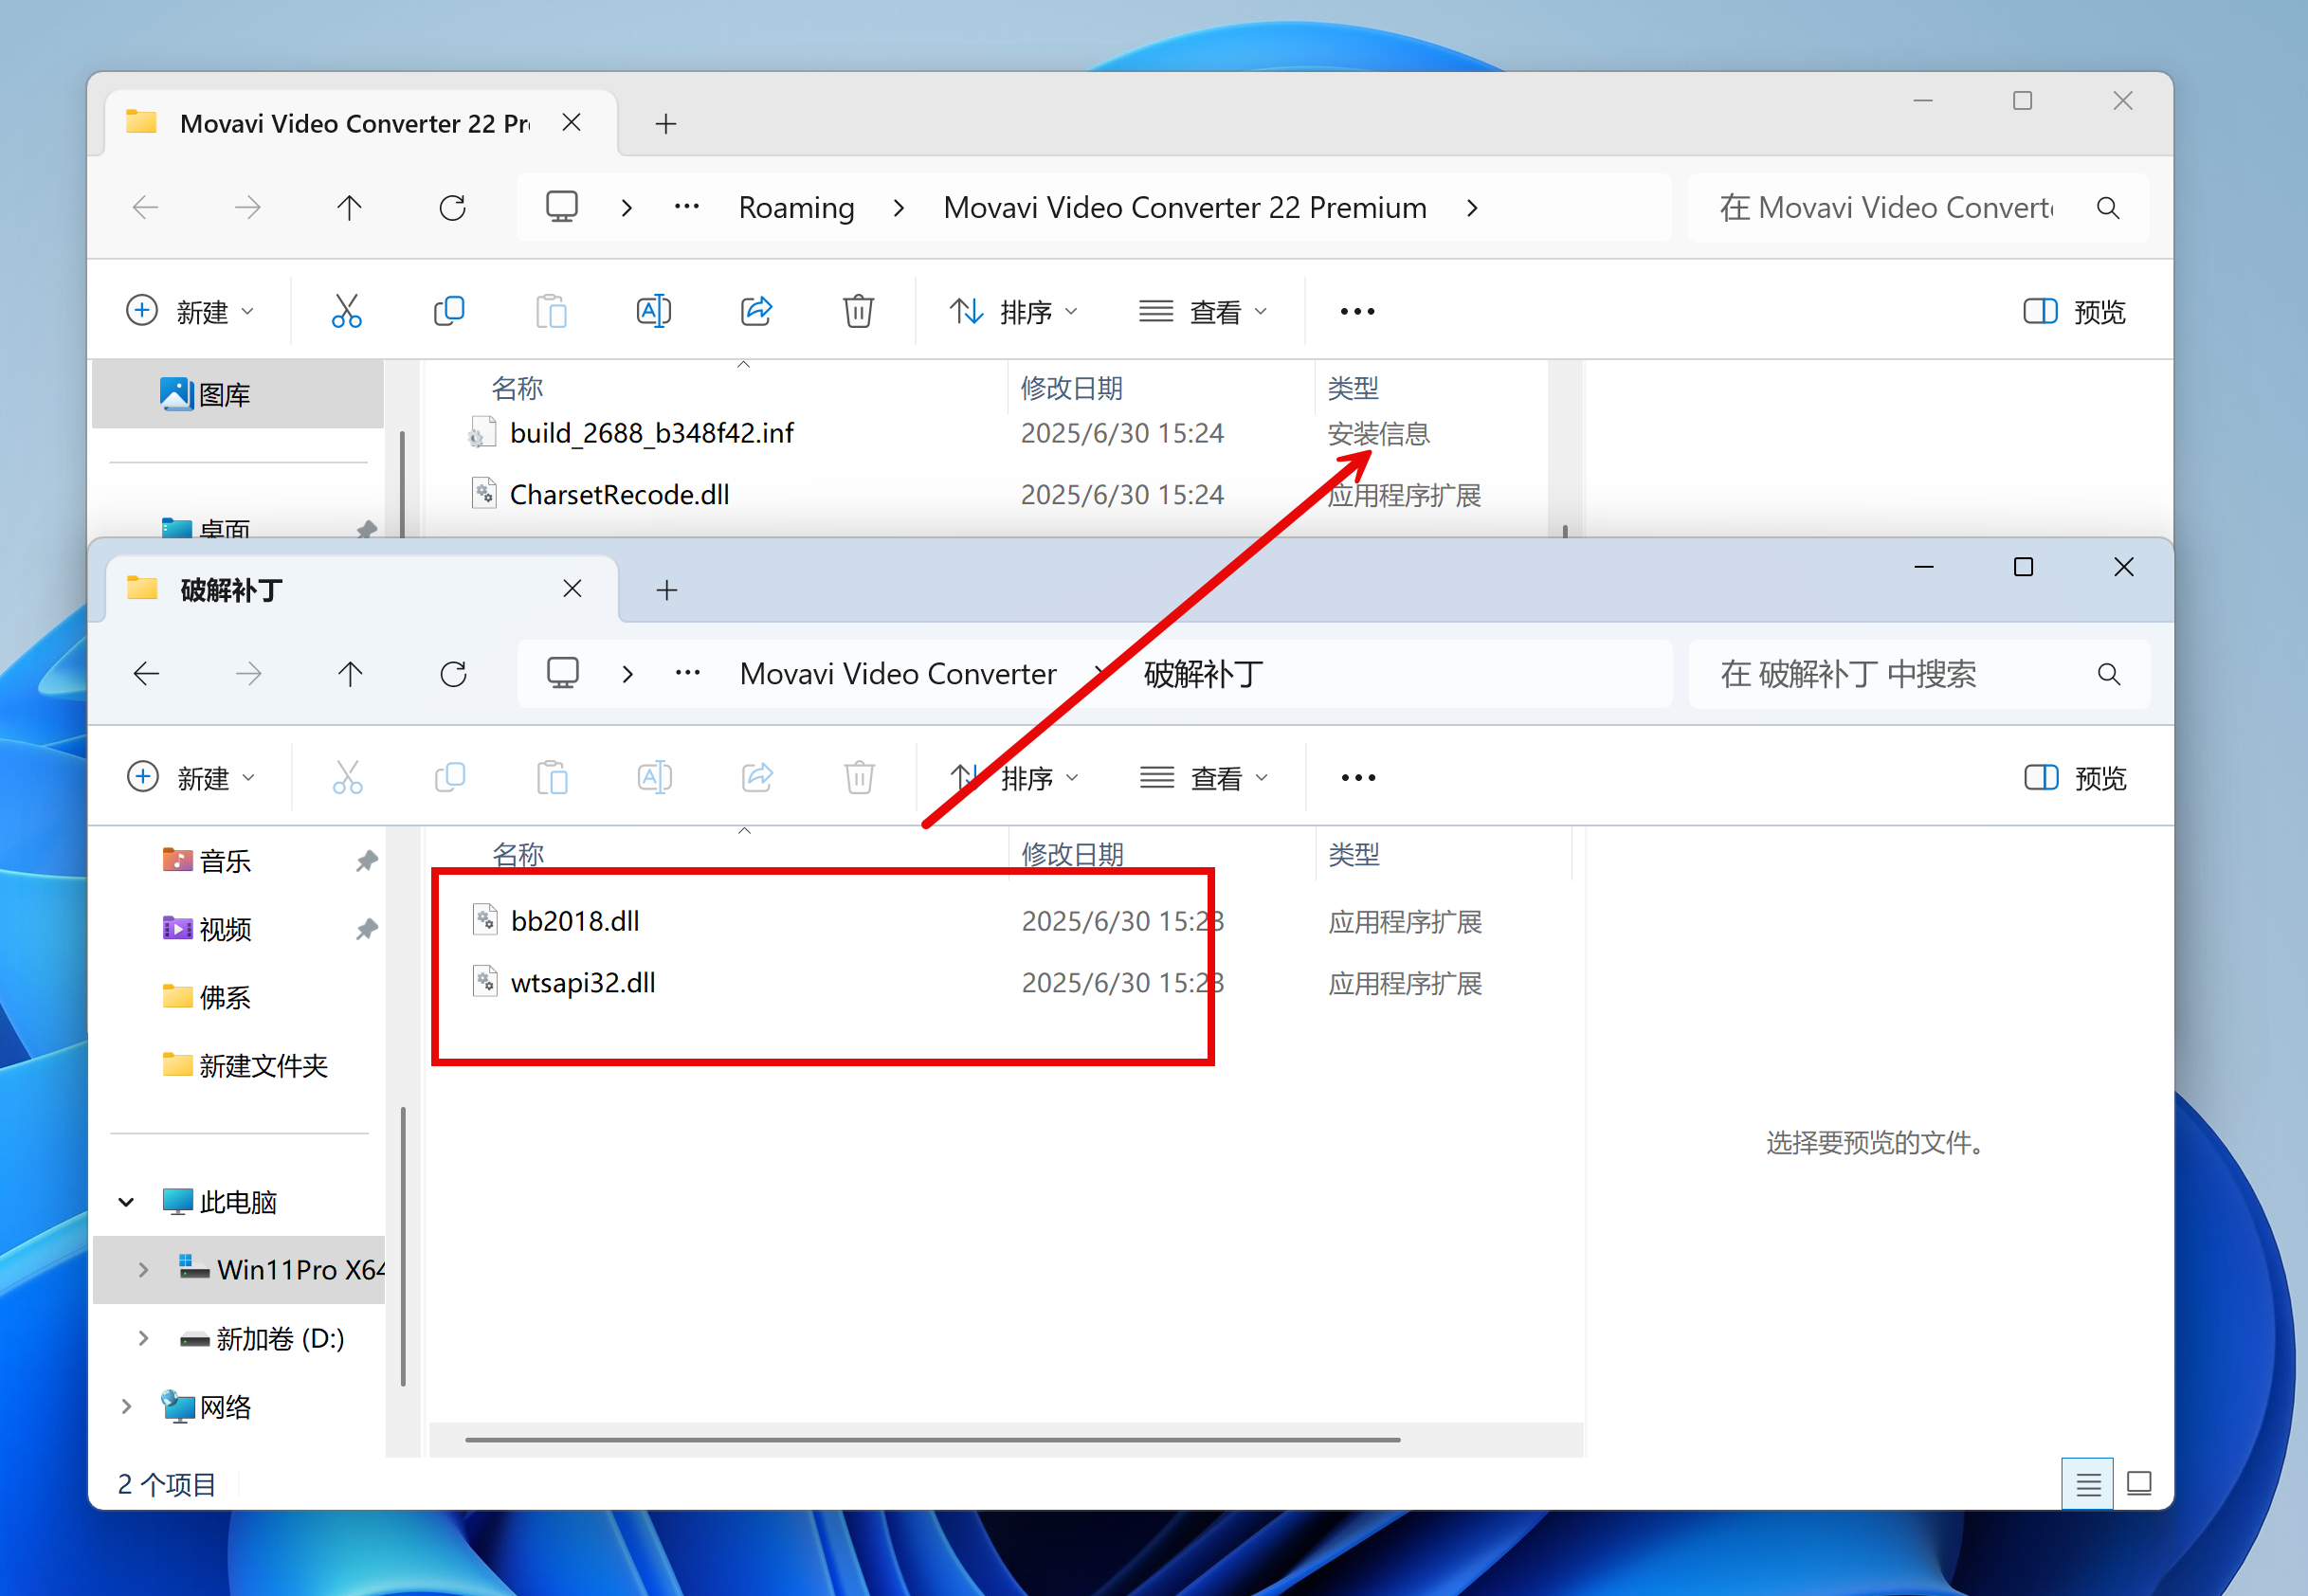
Task: Toggle the 预览 pane in 破解补丁 window
Action: click(2075, 778)
